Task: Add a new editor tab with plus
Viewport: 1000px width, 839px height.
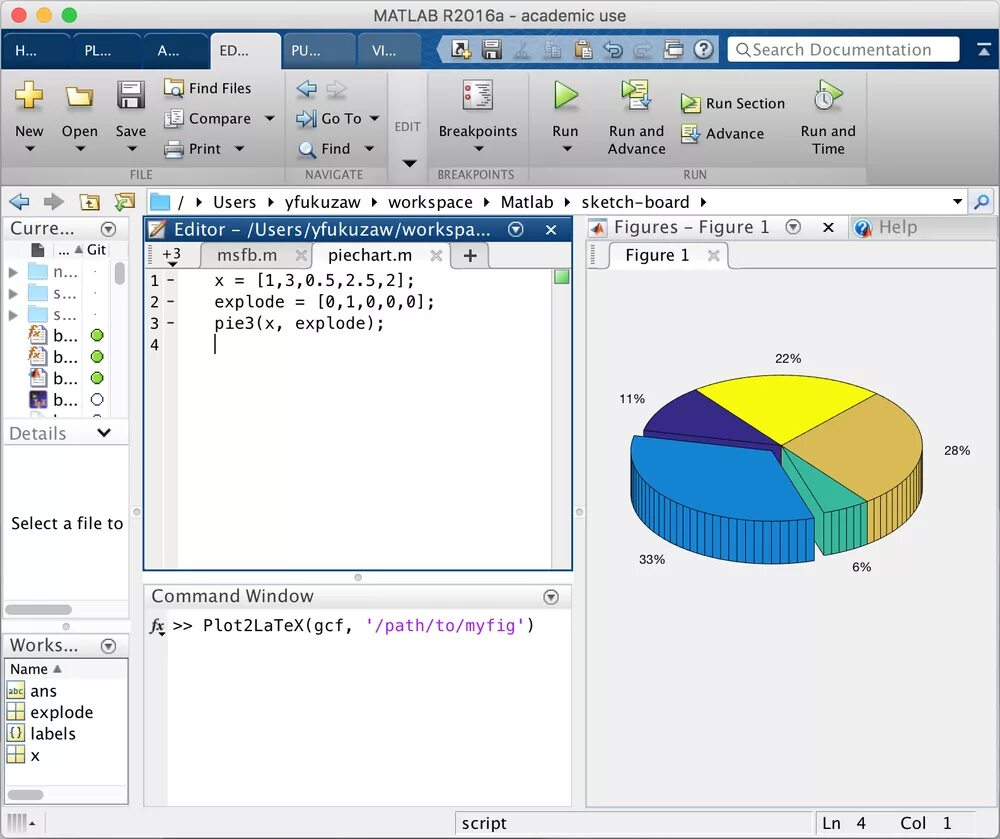Action: point(470,256)
